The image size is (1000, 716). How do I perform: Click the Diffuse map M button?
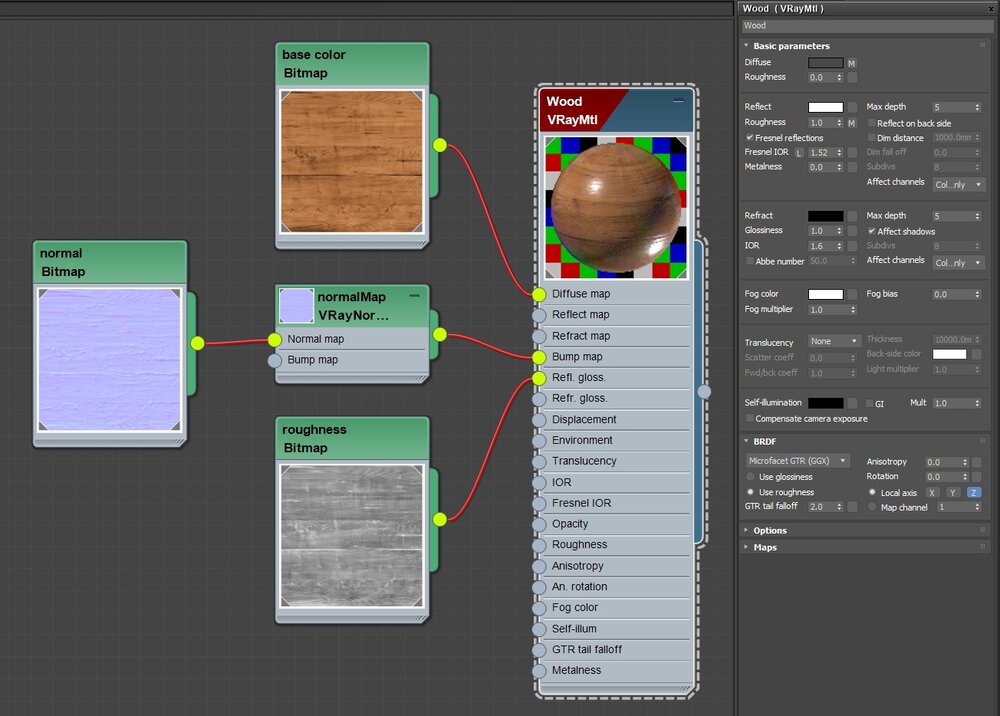(x=852, y=63)
